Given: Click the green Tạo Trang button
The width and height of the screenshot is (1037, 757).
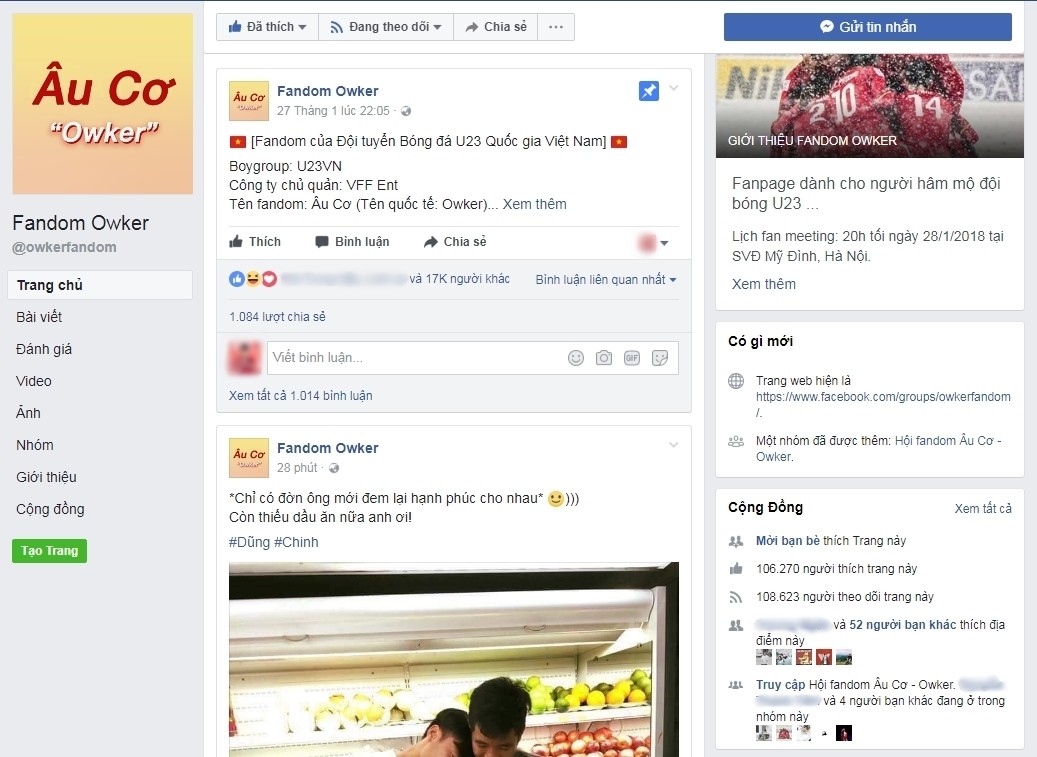Looking at the screenshot, I should coord(50,551).
